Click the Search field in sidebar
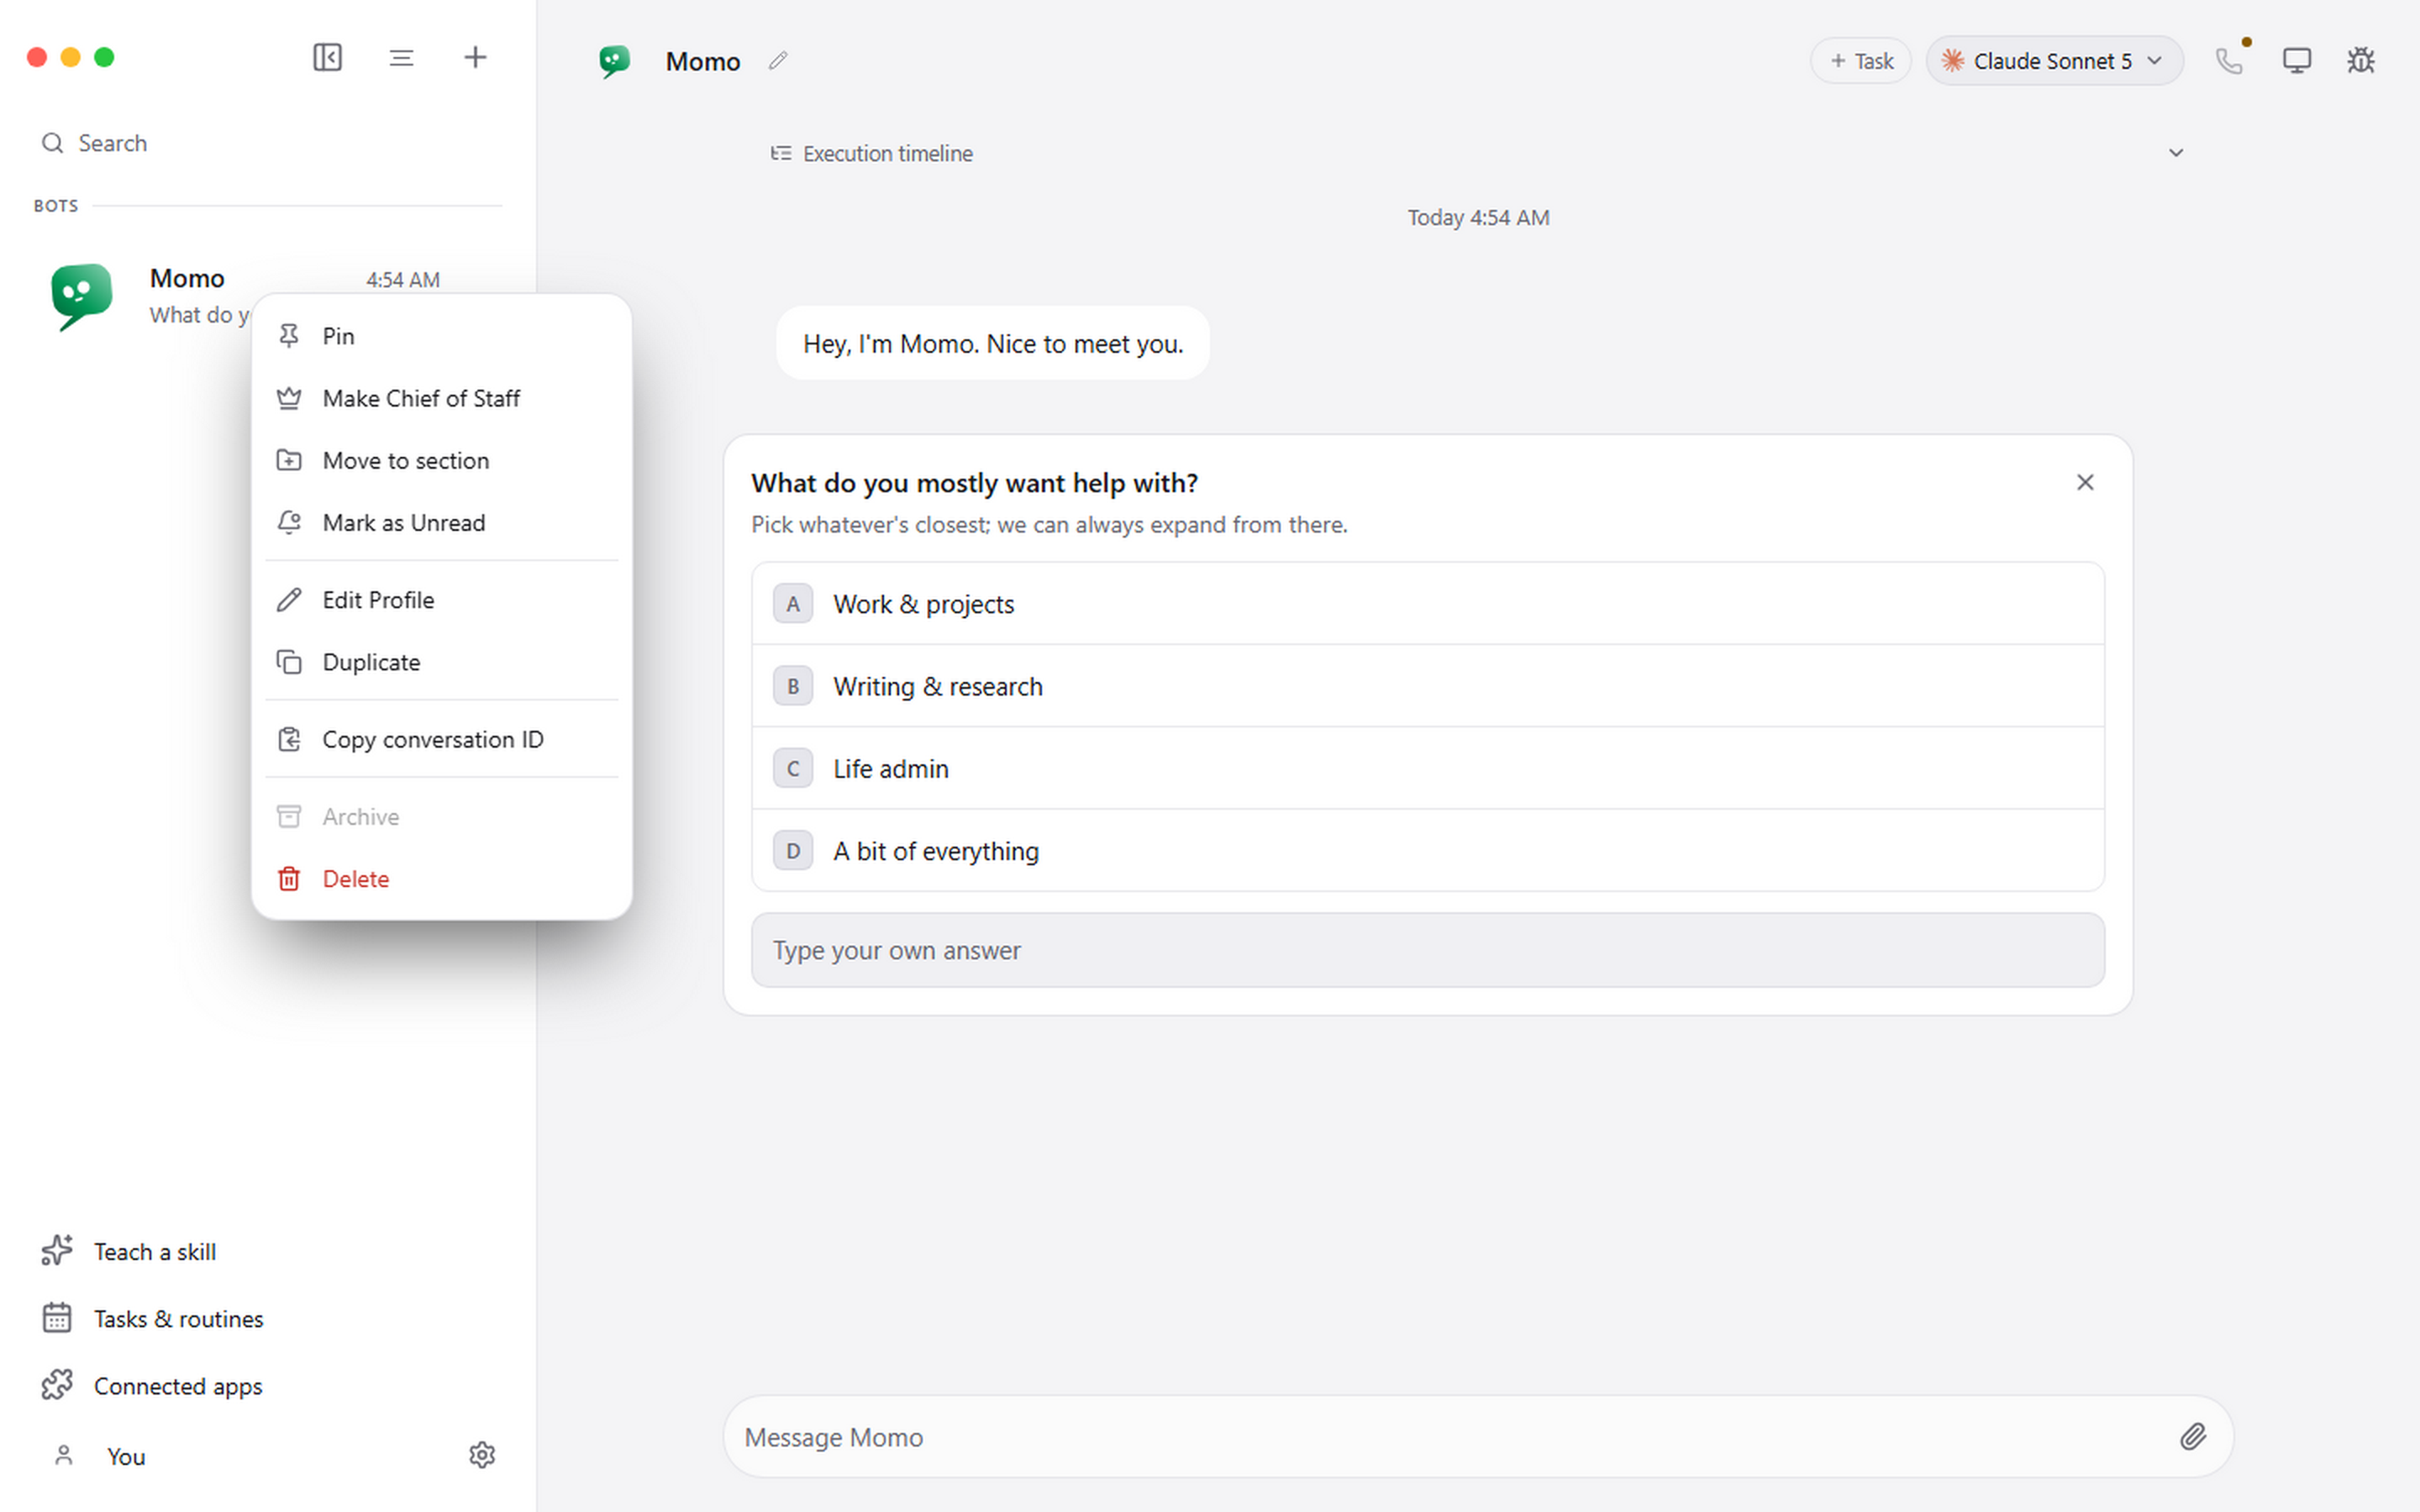The image size is (2420, 1512). pyautogui.click(x=267, y=143)
